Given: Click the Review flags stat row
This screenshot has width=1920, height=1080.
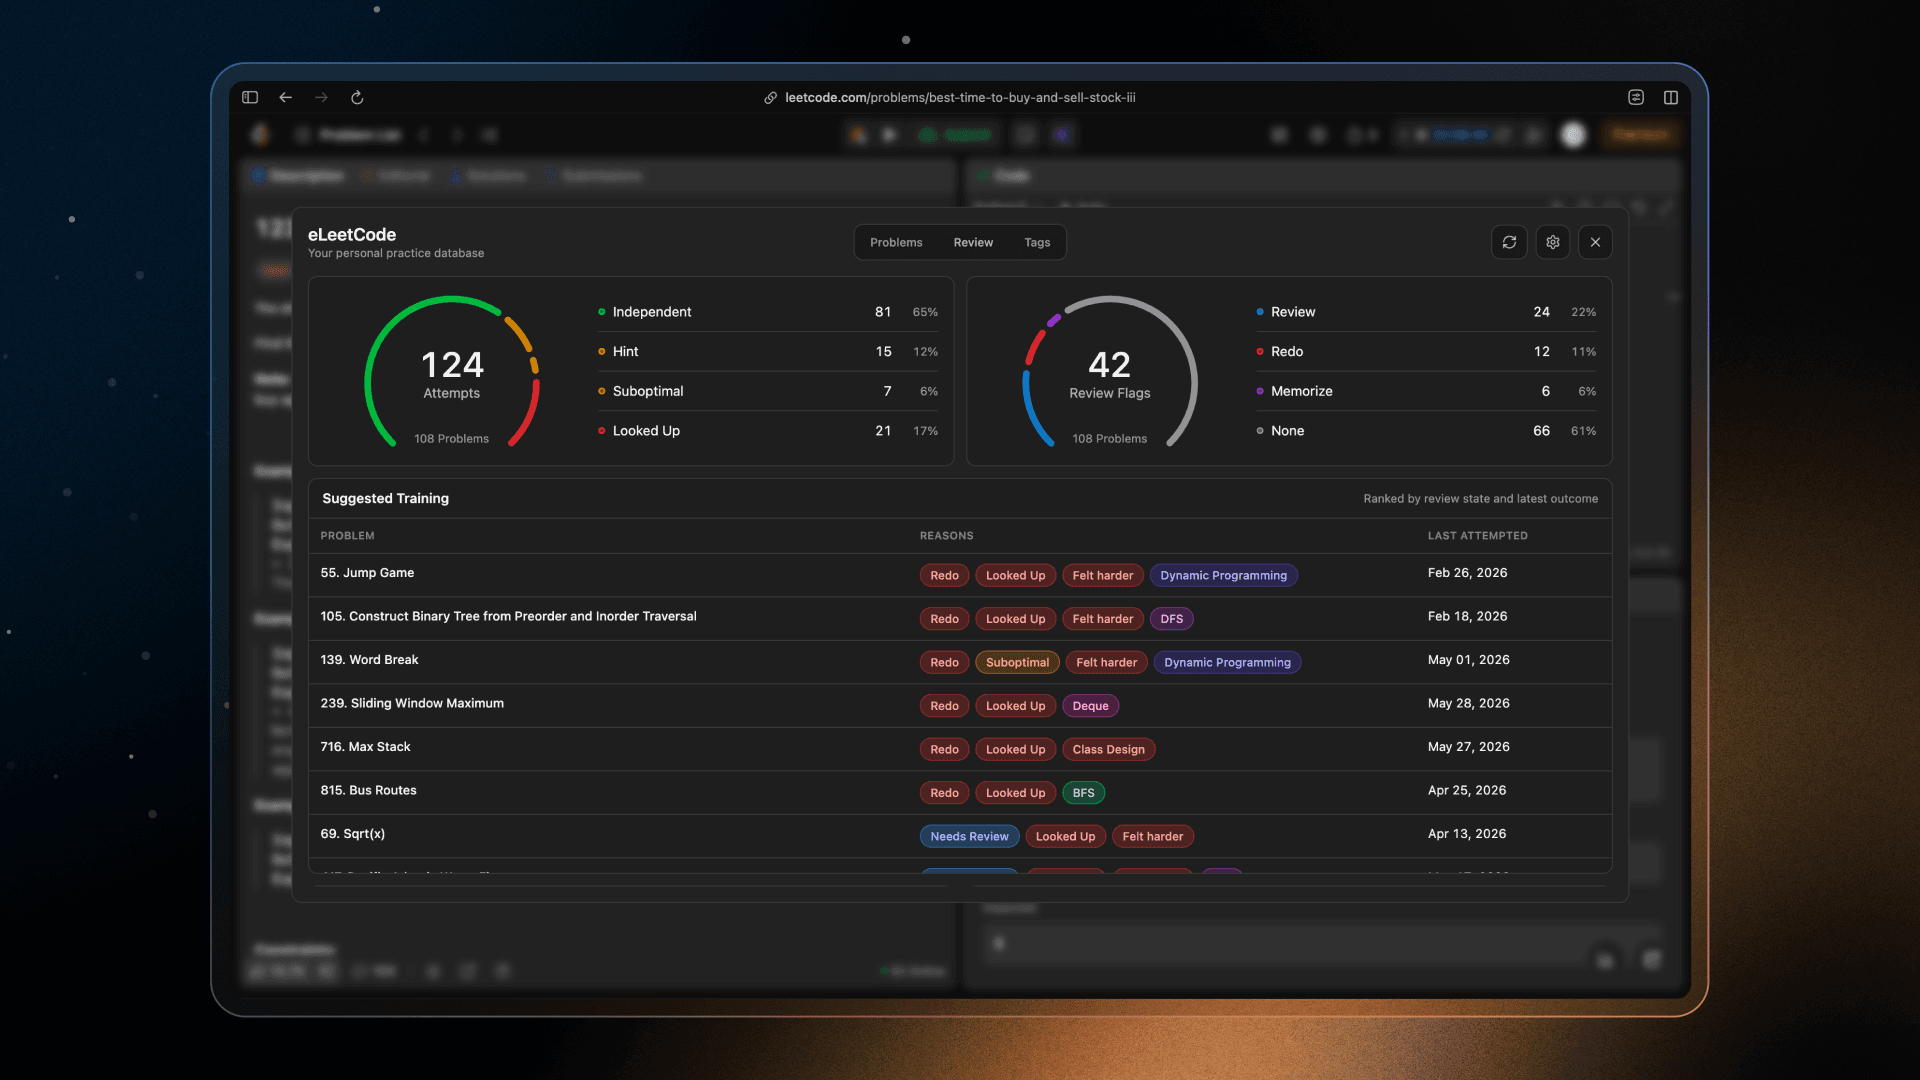Looking at the screenshot, I should [x=1426, y=312].
